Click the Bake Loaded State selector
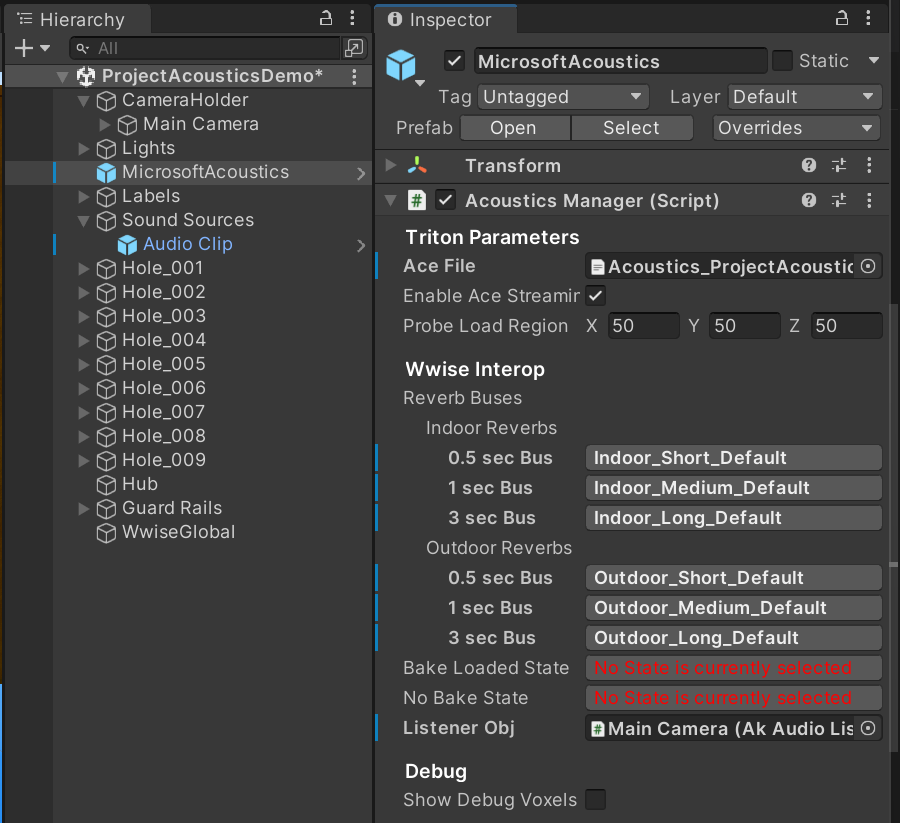 [734, 668]
